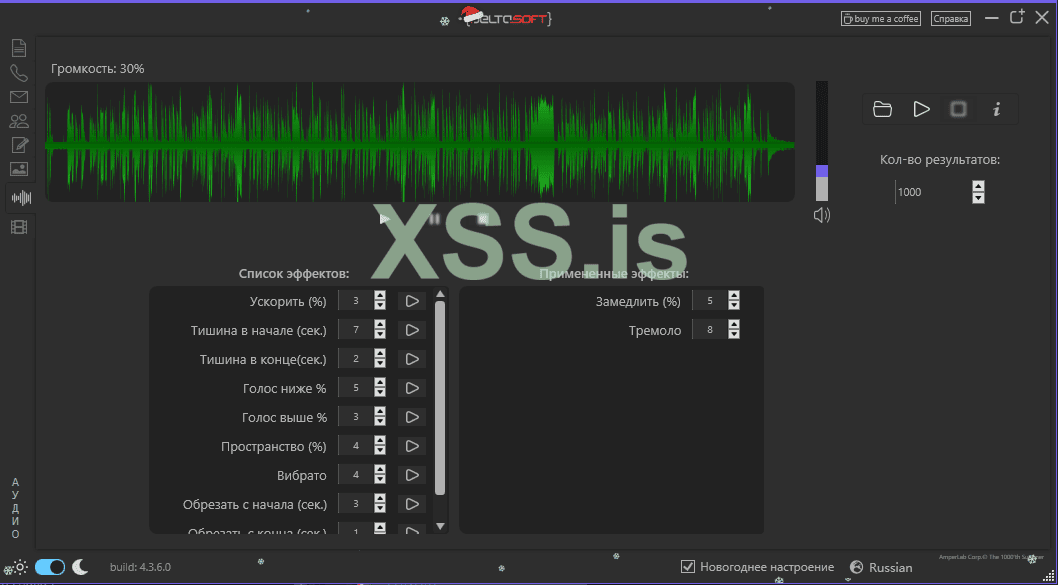Click the Ускорить (%) value field
1058x585 pixels.
pos(356,301)
